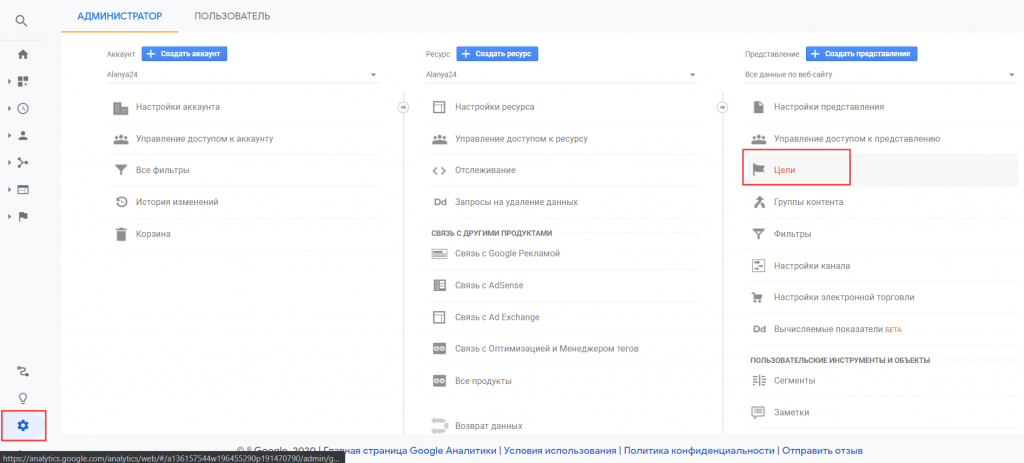Go to Home icon in sidebar
Viewport: 1024px width, 463px height.
click(22, 55)
